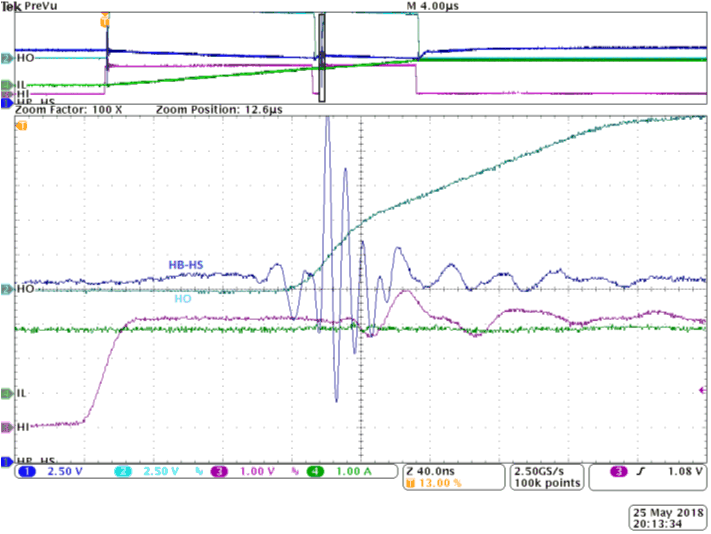Viewport: 711px width, 534px height.
Task: Click the 2.50 V channel 2 scale readout
Action: tap(161, 471)
